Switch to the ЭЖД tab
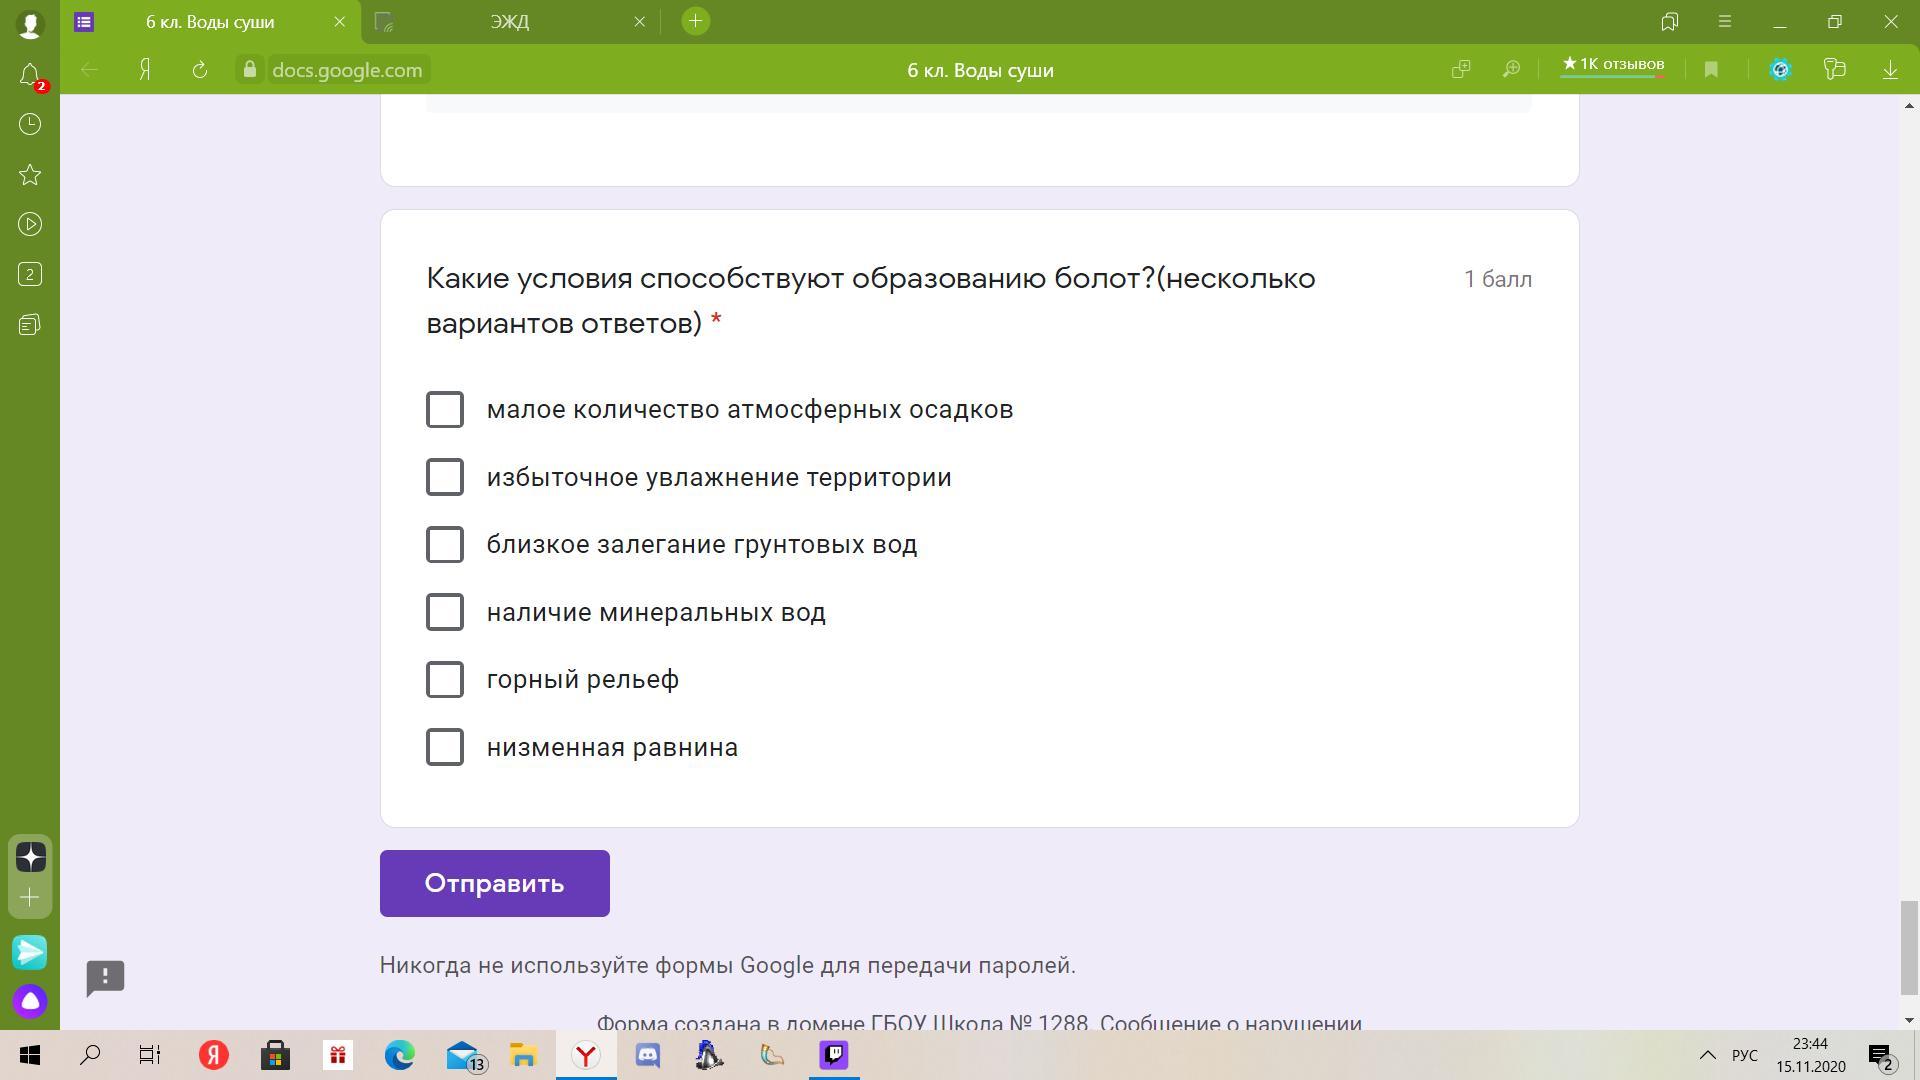The width and height of the screenshot is (1920, 1080). 510,21
